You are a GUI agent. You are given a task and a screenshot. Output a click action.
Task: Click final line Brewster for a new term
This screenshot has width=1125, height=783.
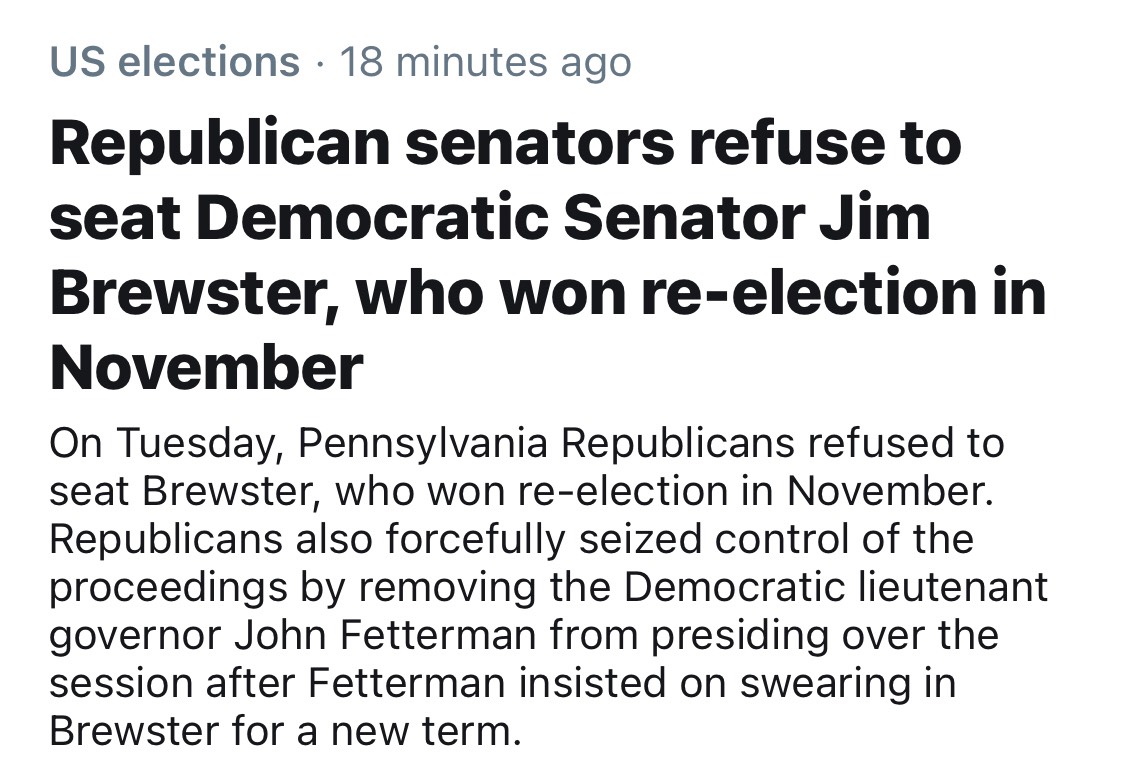click(285, 731)
